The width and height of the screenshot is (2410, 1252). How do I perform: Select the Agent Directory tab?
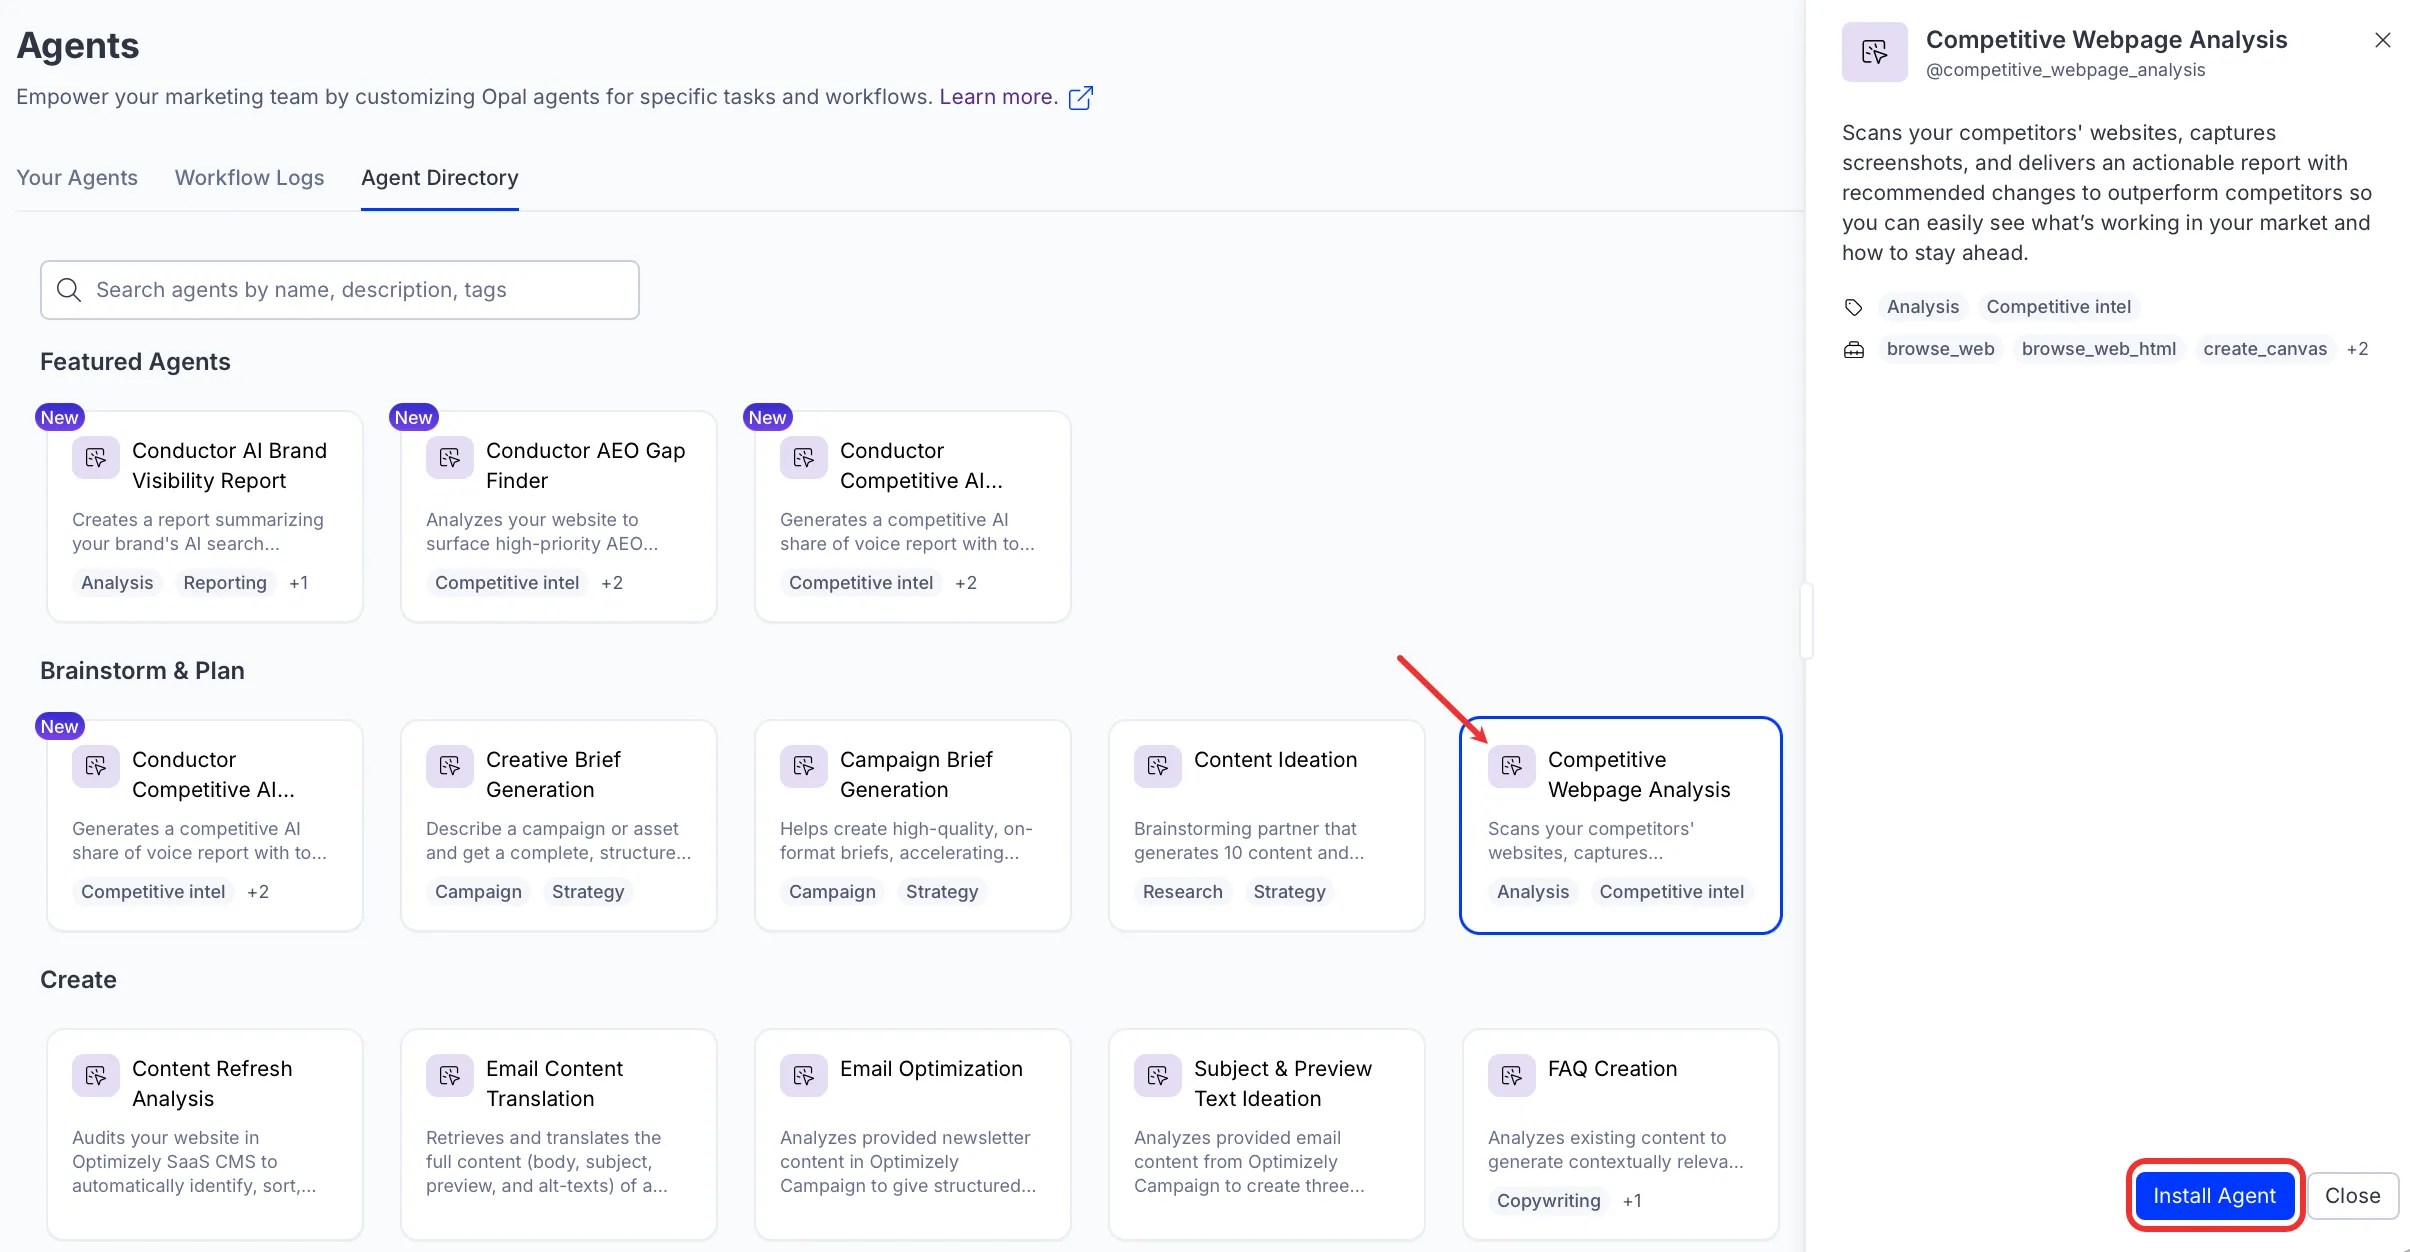coord(440,178)
